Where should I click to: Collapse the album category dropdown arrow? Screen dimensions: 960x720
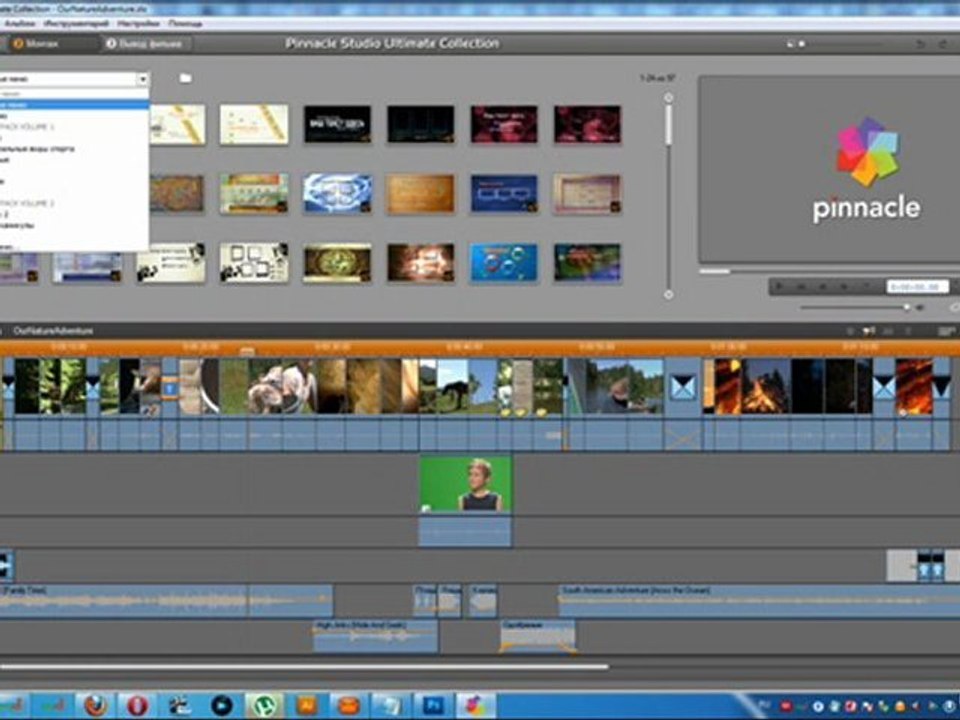(x=143, y=79)
